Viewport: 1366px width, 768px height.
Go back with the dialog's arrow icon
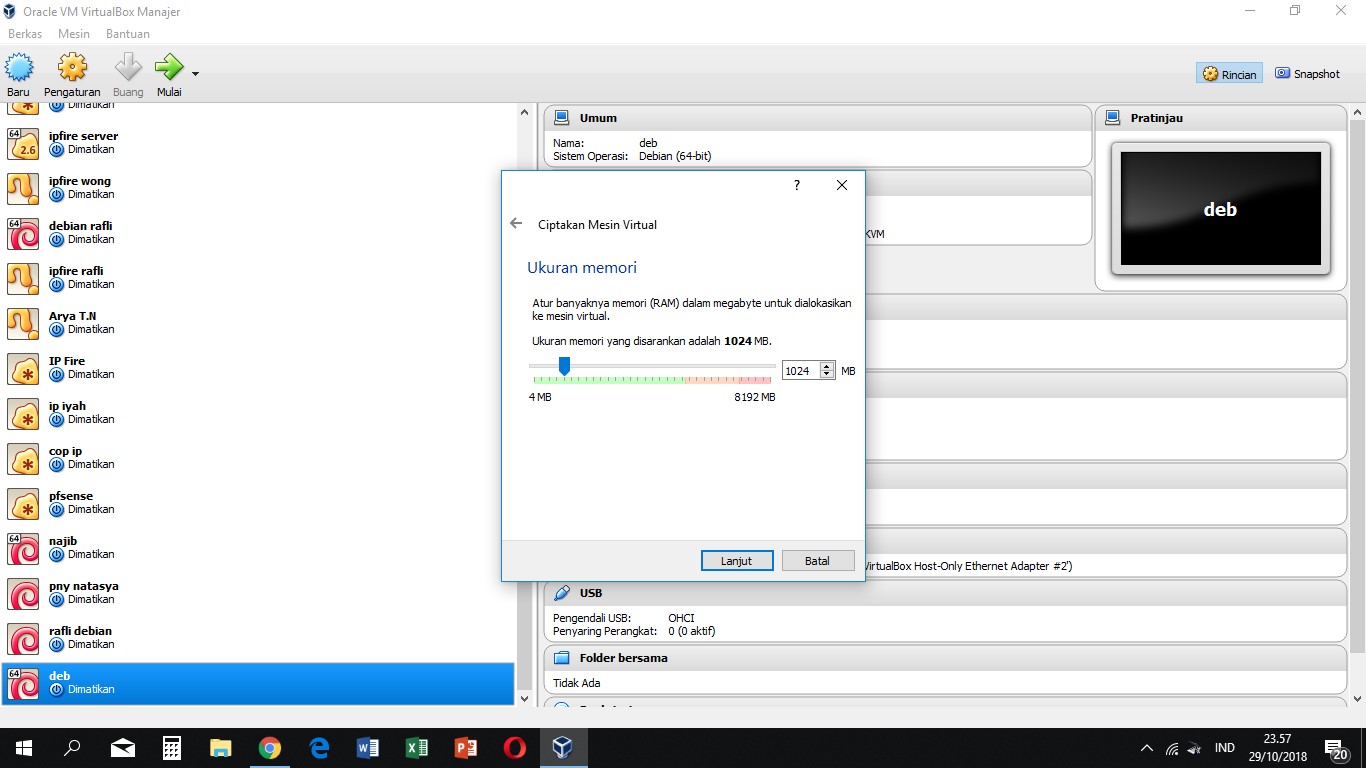click(516, 223)
